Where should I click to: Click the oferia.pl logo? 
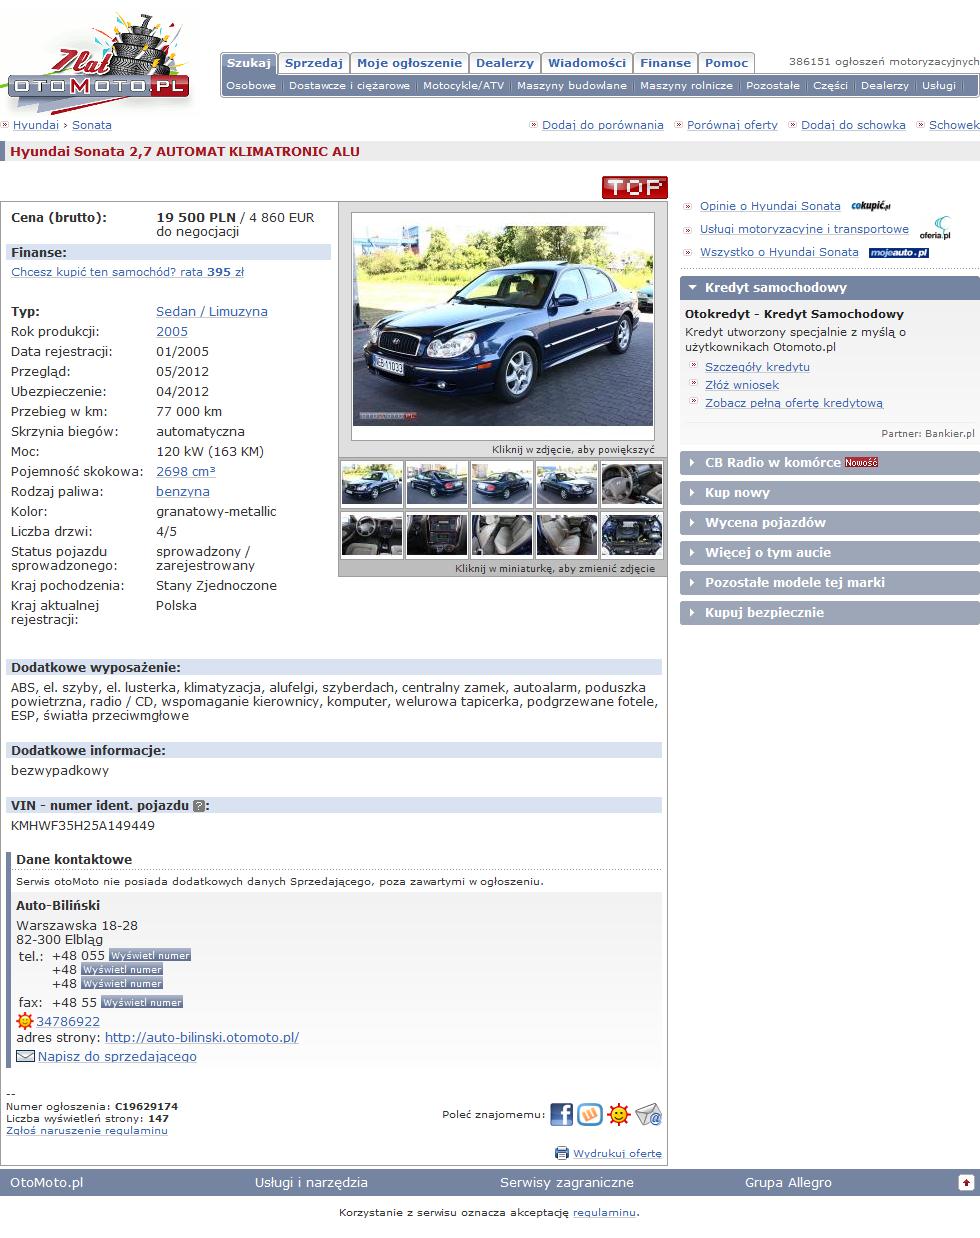936,229
